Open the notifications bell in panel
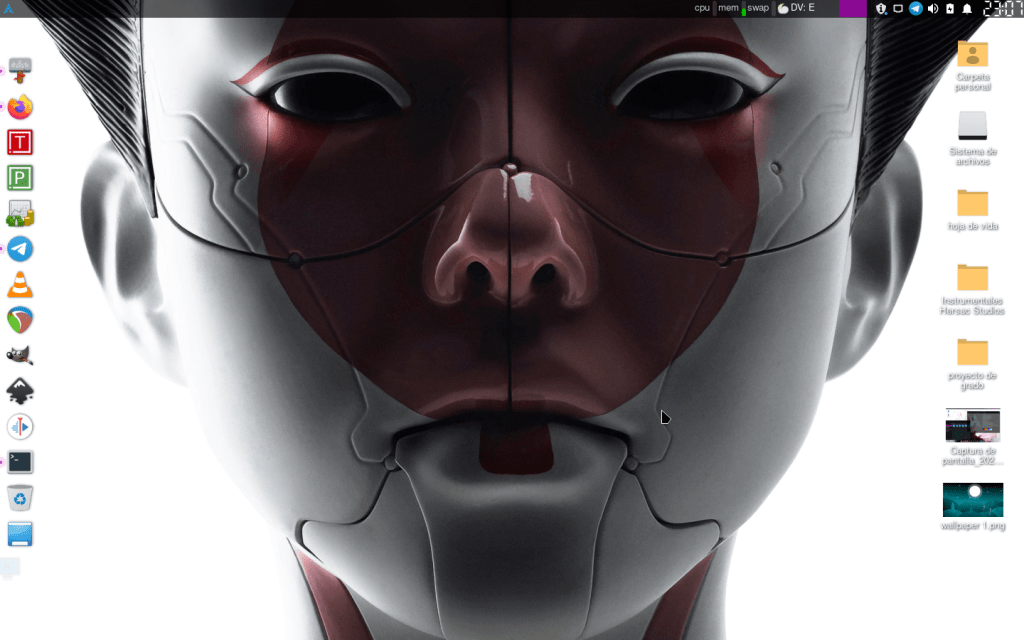 pyautogui.click(x=967, y=9)
